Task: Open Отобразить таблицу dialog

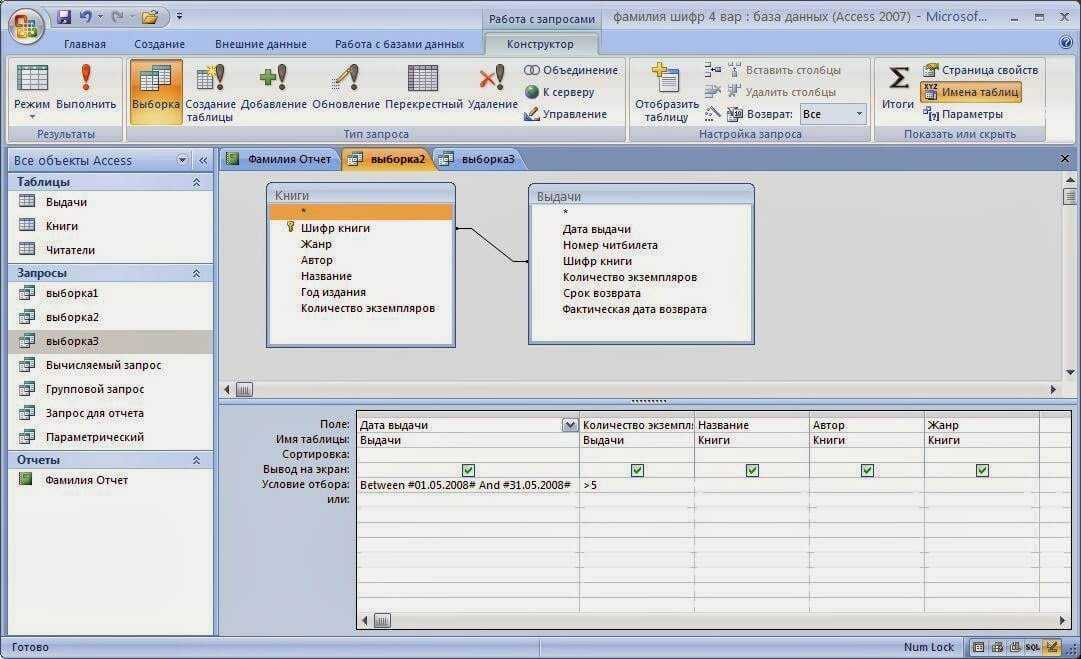Action: [x=667, y=93]
